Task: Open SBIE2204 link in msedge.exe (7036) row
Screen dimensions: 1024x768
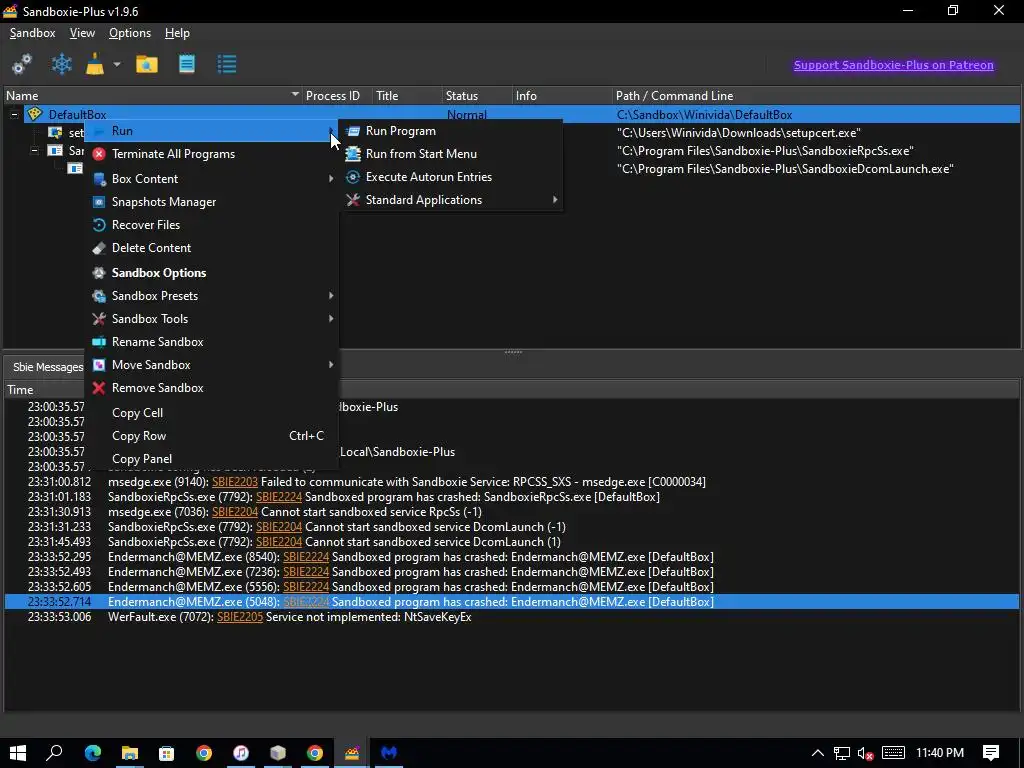Action: pyautogui.click(x=234, y=512)
